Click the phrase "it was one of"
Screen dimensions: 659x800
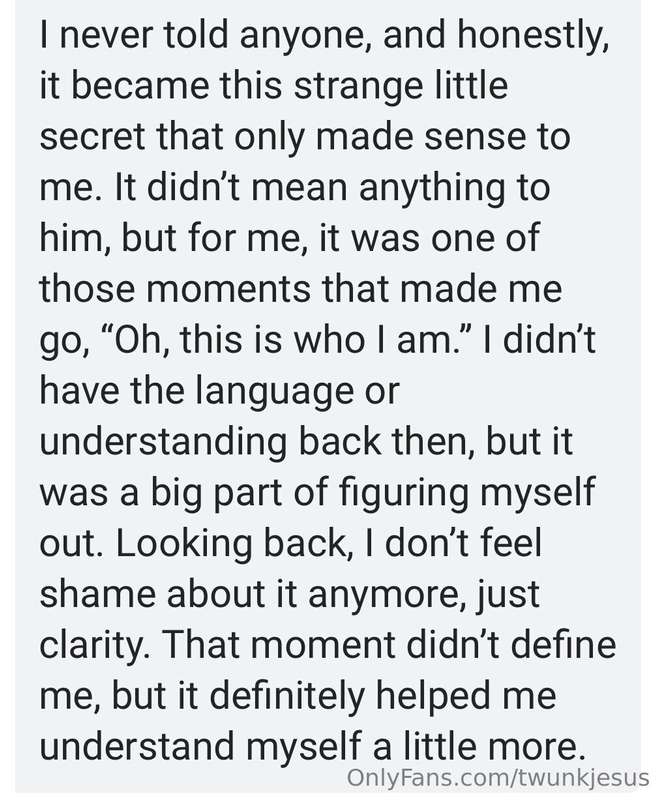428,238
